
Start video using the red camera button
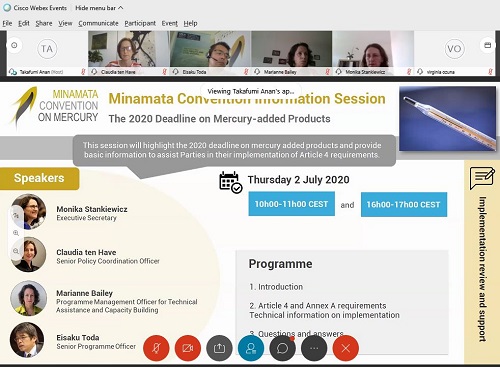188,348
